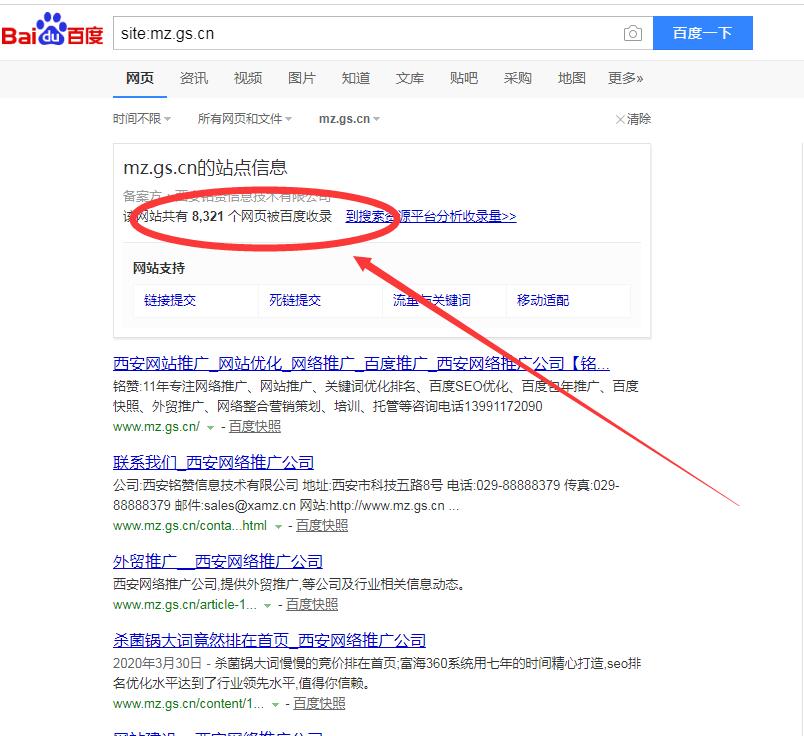Expand the 更多 menu
This screenshot has height=736, width=804.
[x=625, y=78]
